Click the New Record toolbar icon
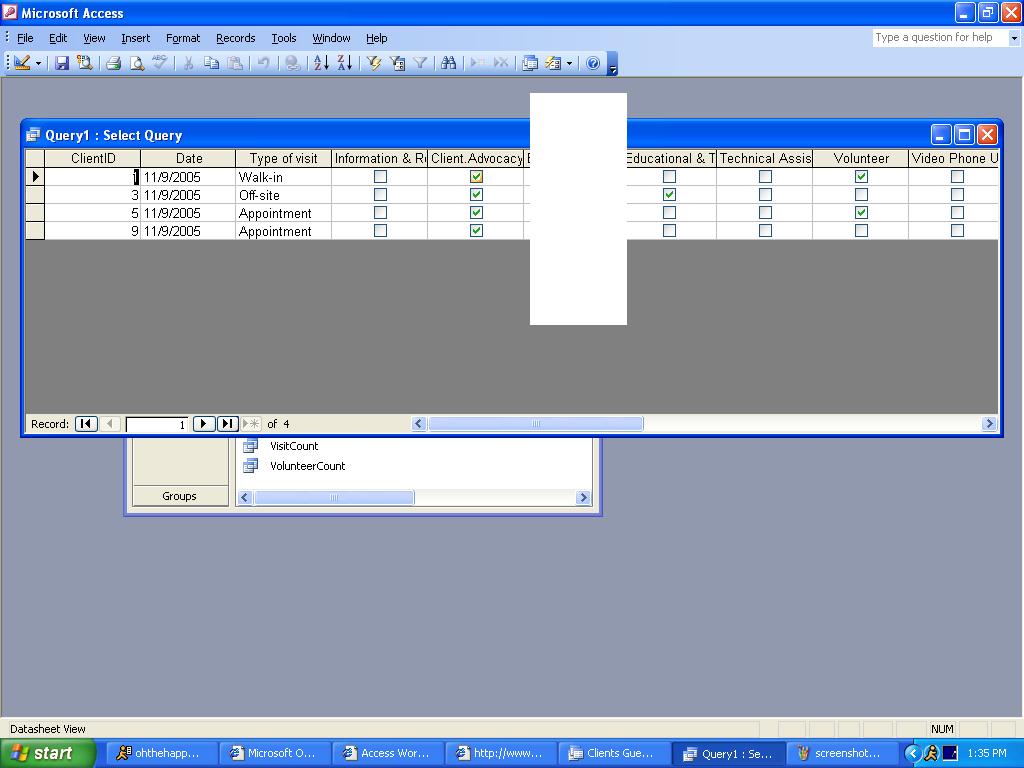 tap(478, 63)
